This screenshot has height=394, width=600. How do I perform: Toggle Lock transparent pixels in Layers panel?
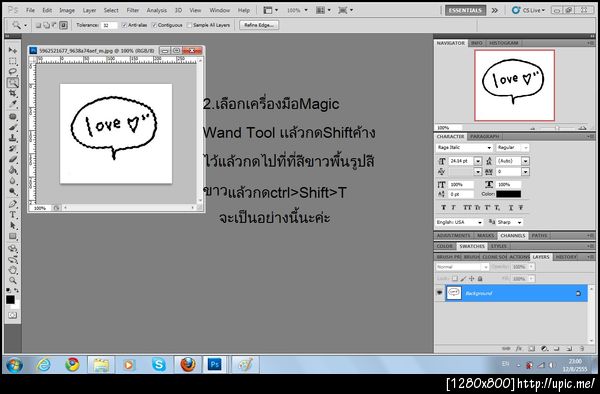[x=455, y=279]
